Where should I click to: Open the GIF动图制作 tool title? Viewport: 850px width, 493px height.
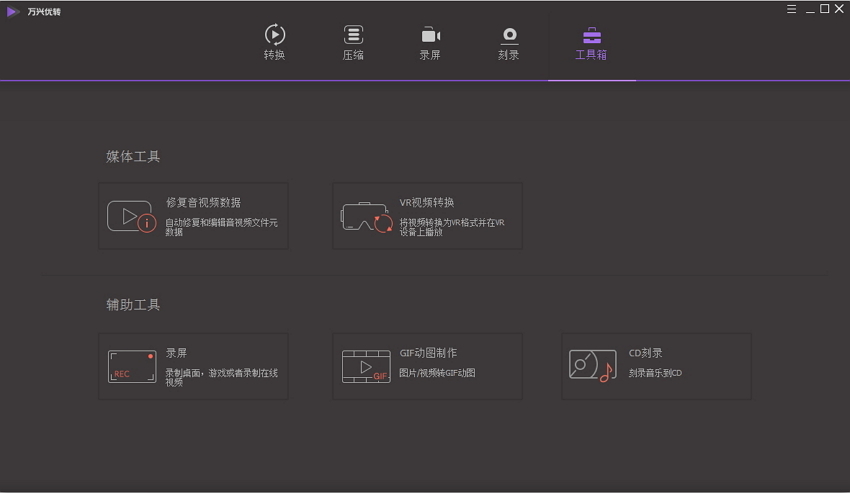(x=428, y=353)
